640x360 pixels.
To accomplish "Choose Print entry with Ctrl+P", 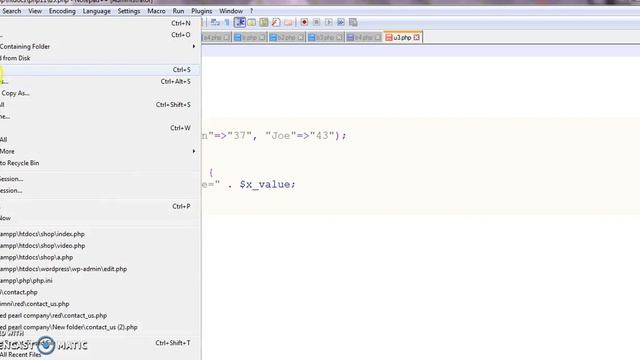I will pos(99,207).
